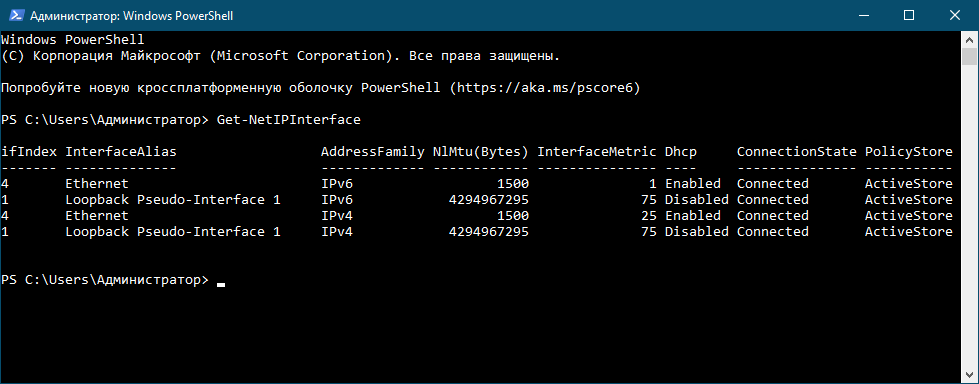Click the Get-NetIPInterface command text

(288, 119)
